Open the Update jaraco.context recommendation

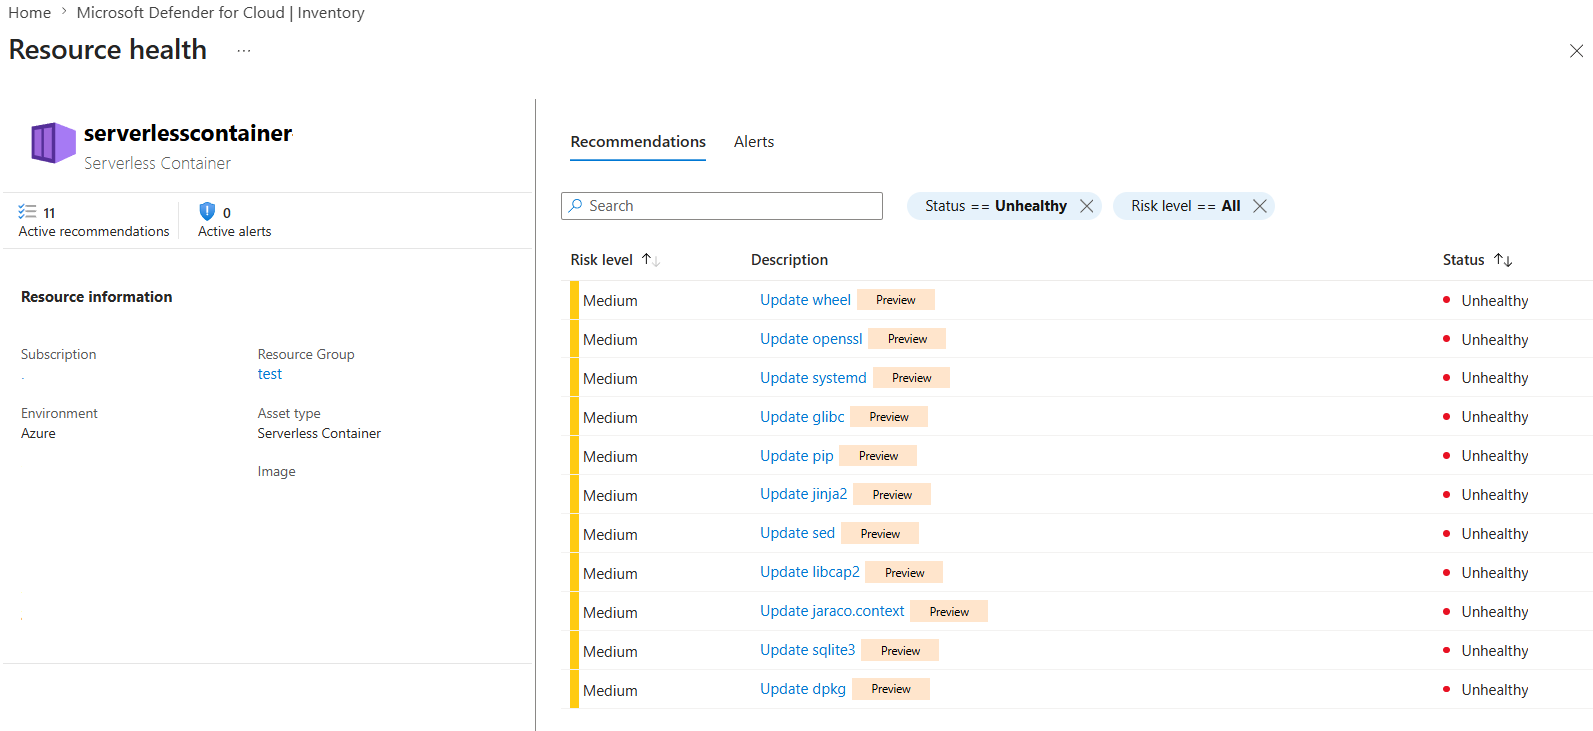click(832, 611)
